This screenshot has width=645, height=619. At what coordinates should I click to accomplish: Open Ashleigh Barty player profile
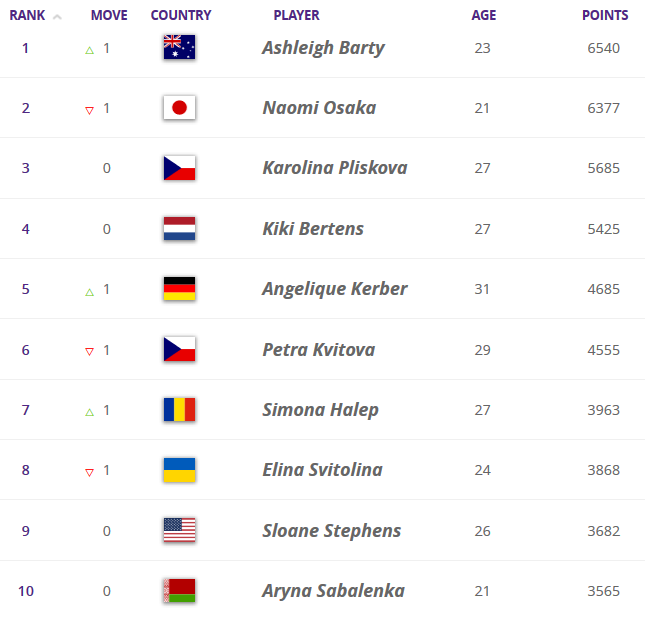tap(323, 48)
